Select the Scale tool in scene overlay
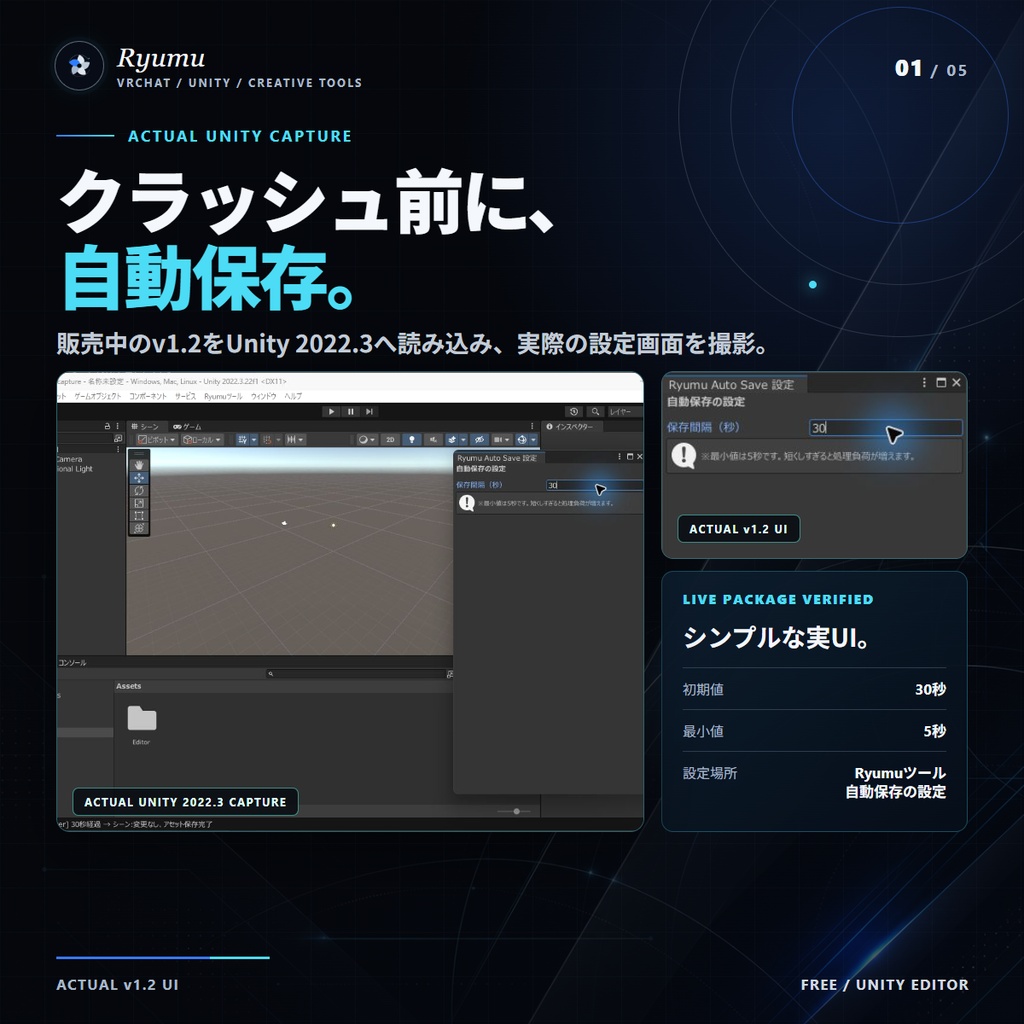The height and width of the screenshot is (1024, 1024). [x=138, y=503]
